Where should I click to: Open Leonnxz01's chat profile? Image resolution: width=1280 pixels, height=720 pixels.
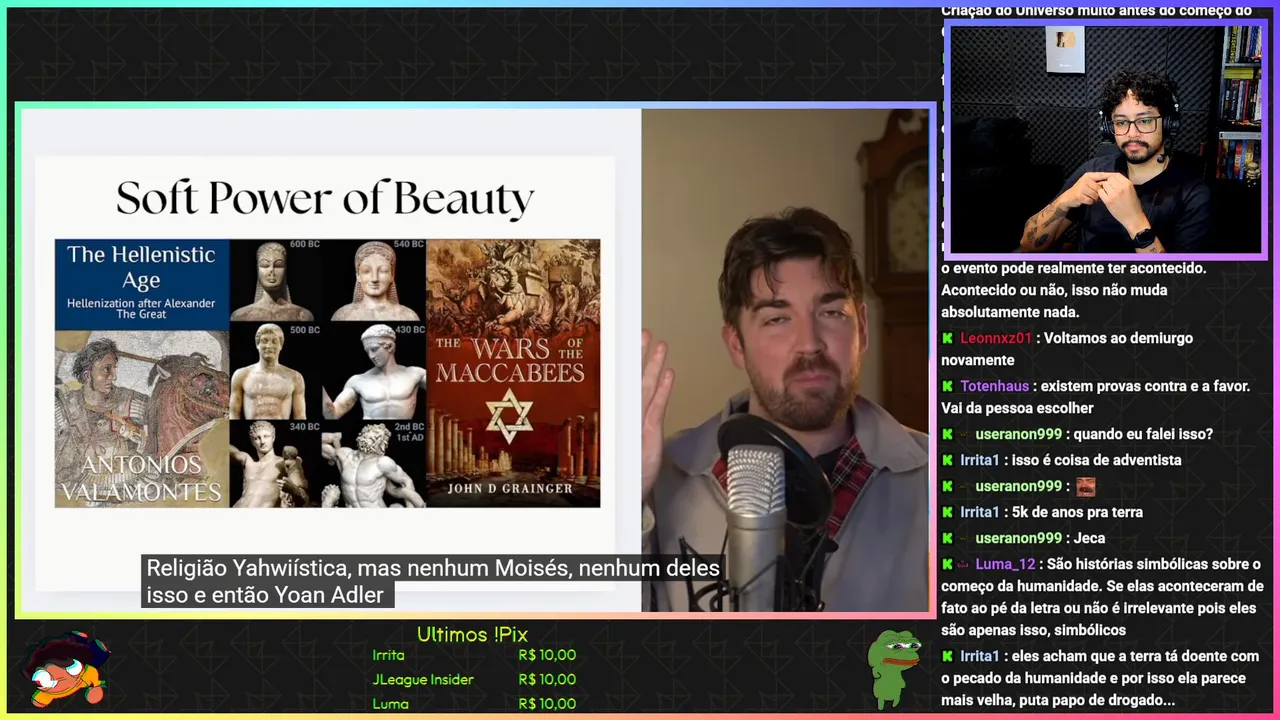coord(995,339)
